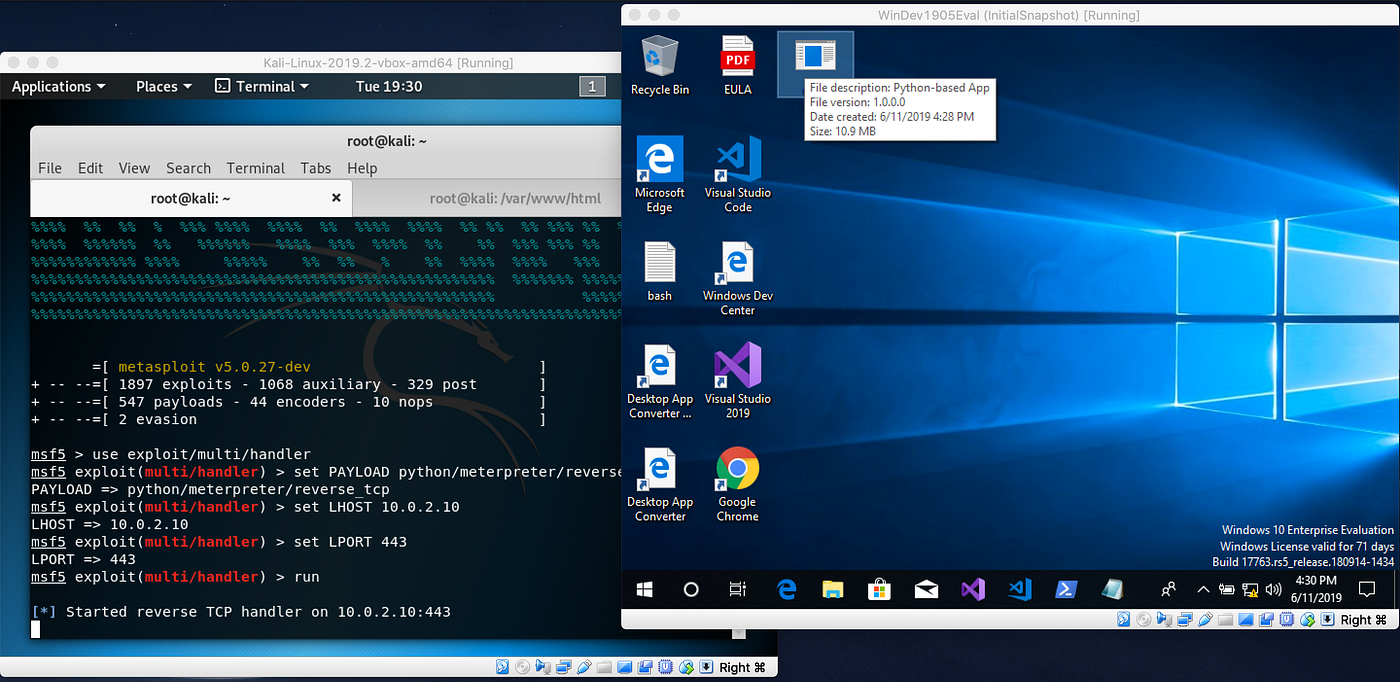Switch to the root@kali: ~ tab
The image size is (1400, 682).
coord(191,198)
